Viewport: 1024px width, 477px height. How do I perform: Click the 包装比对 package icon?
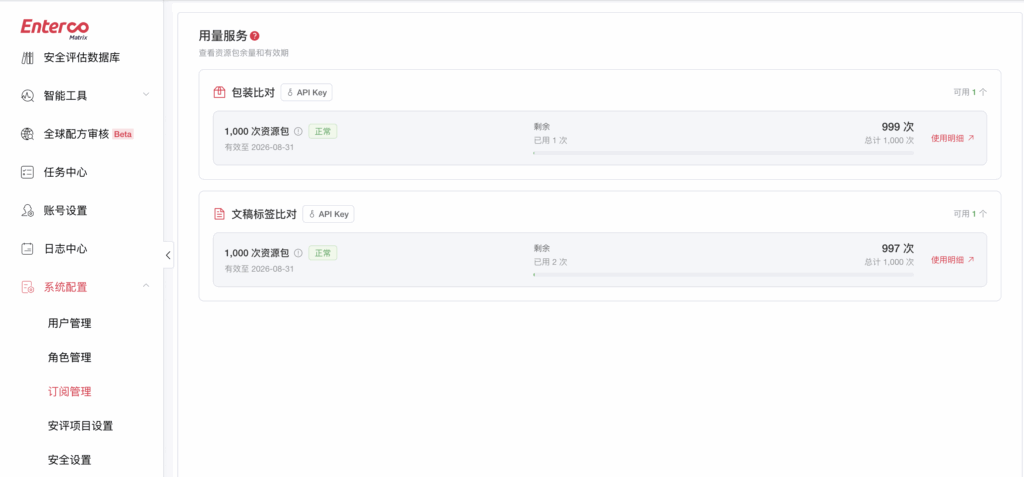point(219,93)
